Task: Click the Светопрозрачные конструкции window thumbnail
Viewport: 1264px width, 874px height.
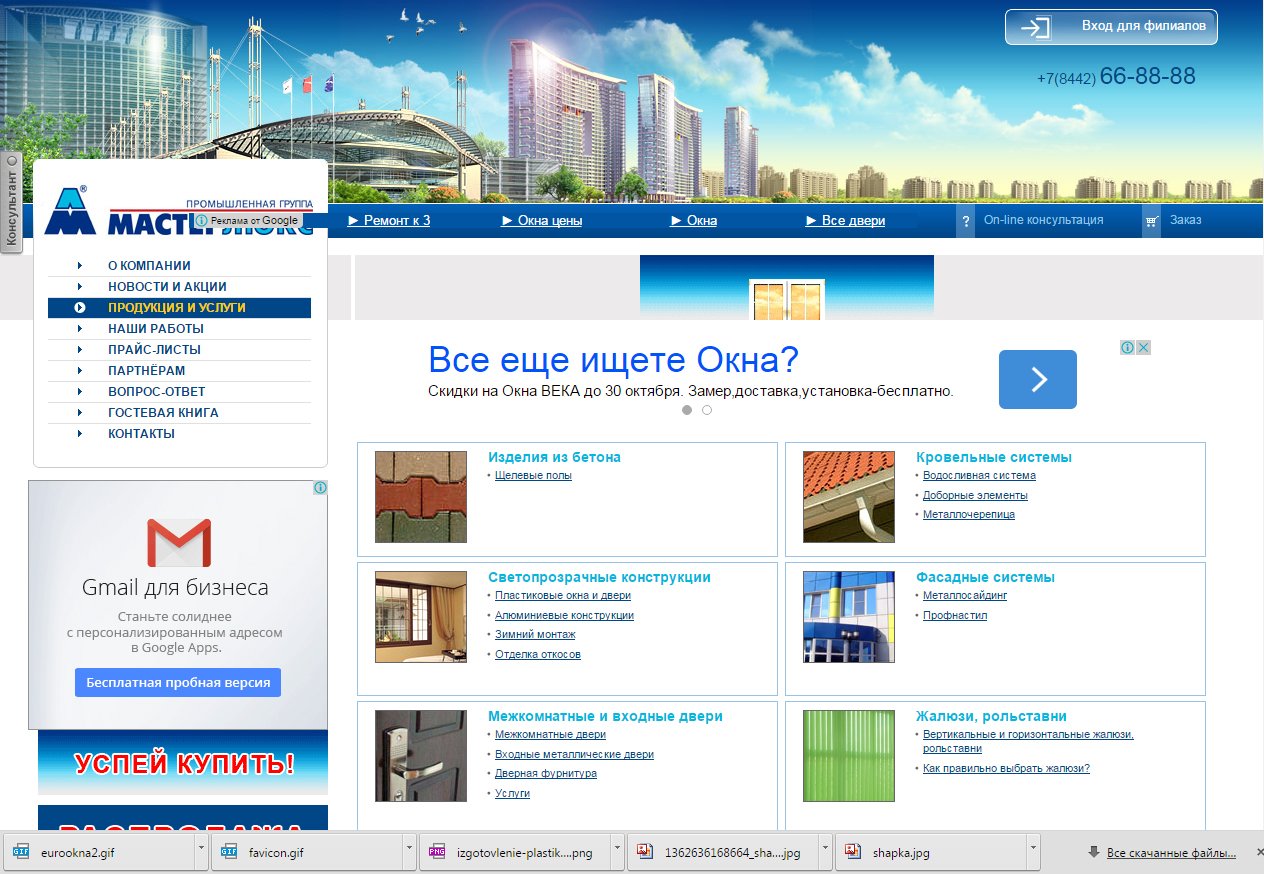Action: [x=421, y=617]
